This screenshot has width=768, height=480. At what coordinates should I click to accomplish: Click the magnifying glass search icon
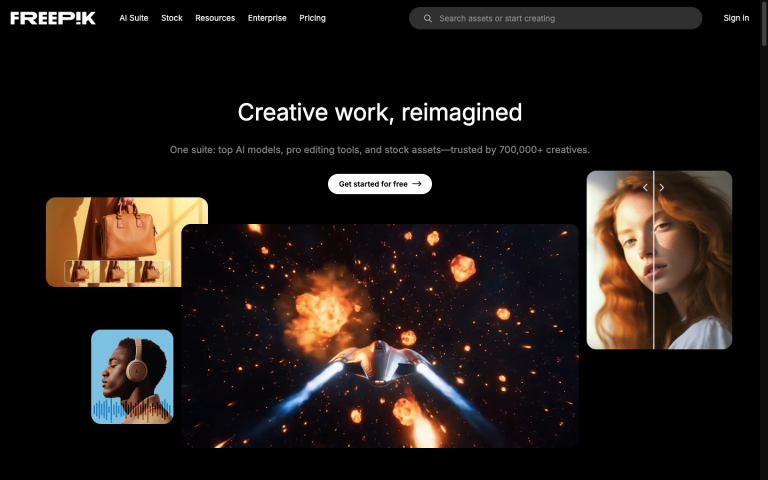point(428,18)
